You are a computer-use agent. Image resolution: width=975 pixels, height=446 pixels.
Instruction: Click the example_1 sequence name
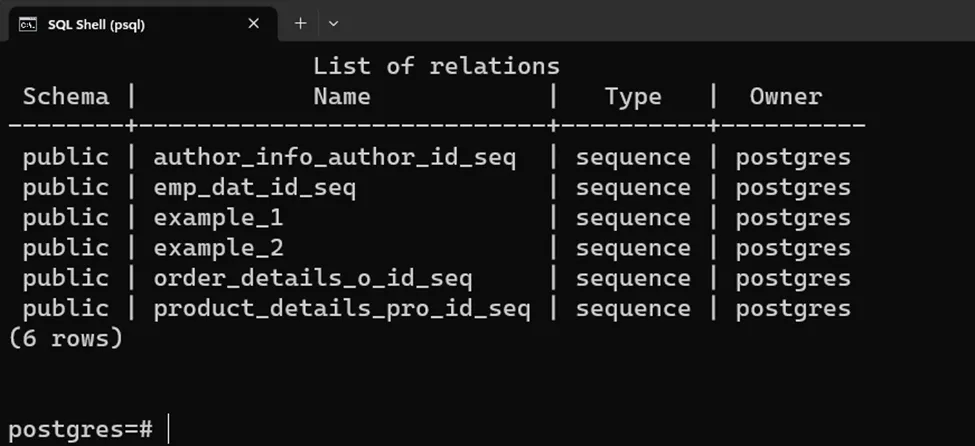click(x=218, y=217)
